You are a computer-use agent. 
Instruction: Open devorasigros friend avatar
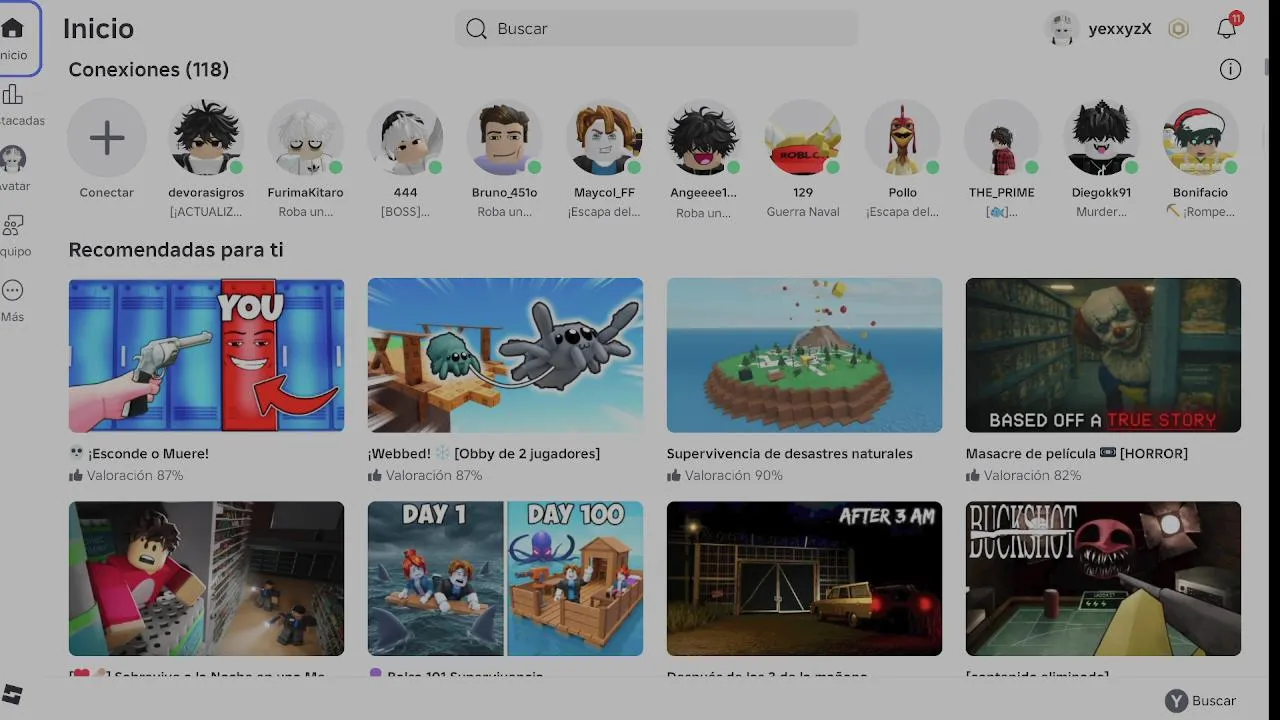pyautogui.click(x=206, y=138)
